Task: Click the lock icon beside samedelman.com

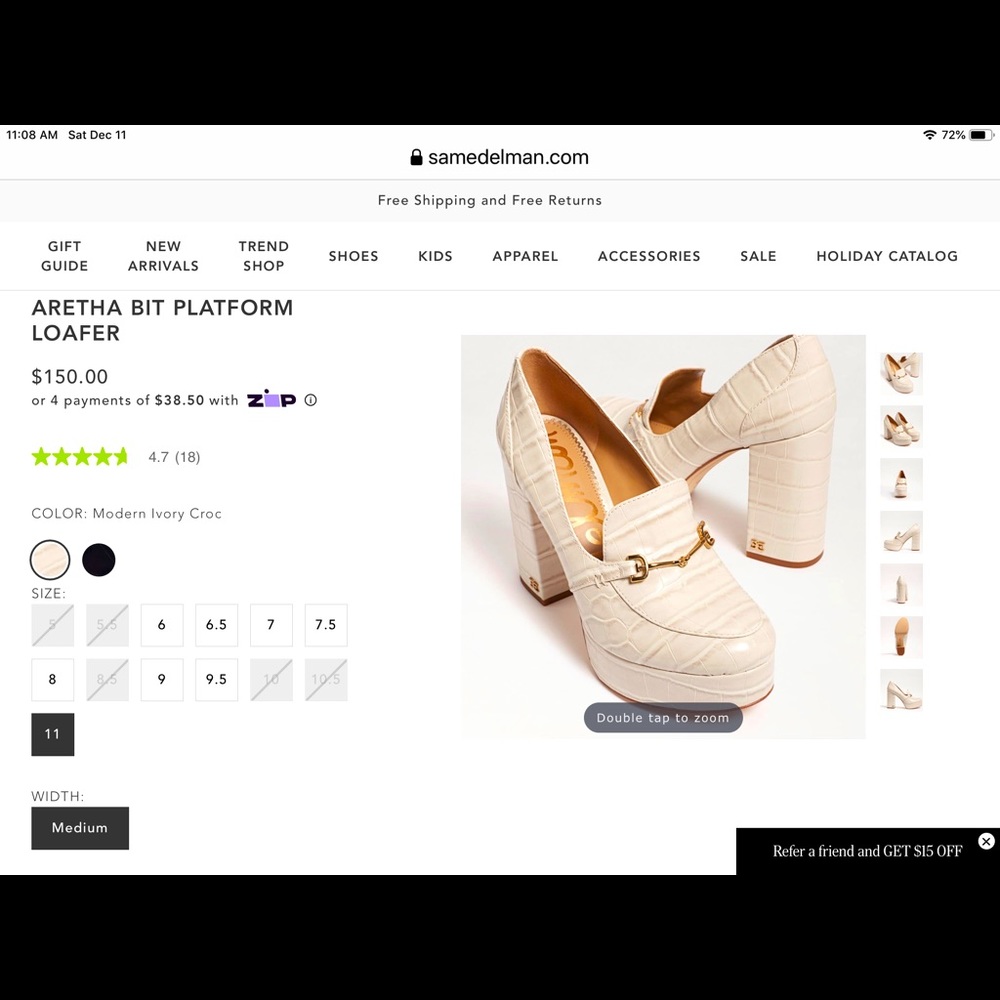Action: 416,156
